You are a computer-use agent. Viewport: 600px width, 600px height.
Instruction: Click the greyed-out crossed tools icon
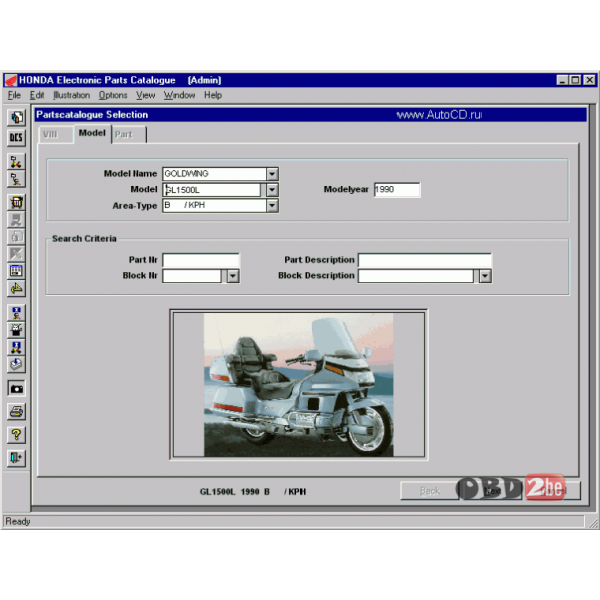[16, 254]
